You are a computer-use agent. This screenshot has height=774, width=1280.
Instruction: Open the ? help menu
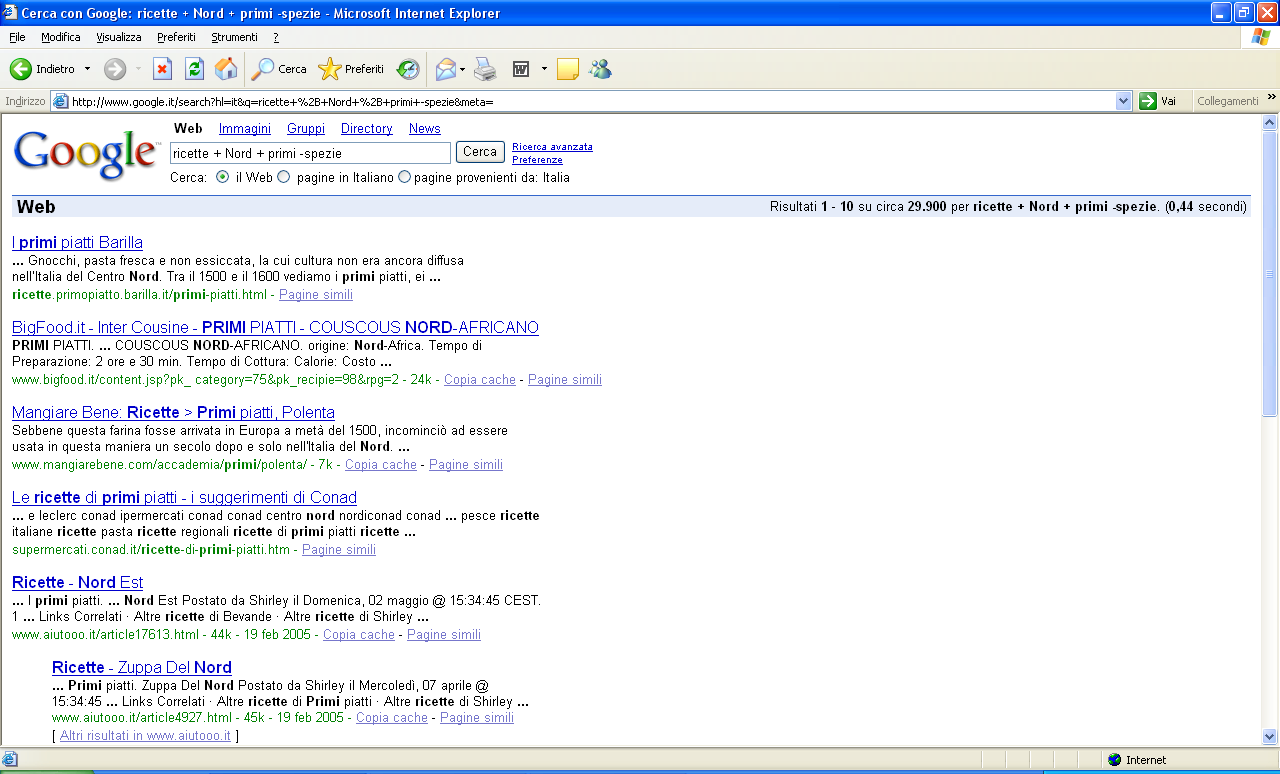(276, 37)
